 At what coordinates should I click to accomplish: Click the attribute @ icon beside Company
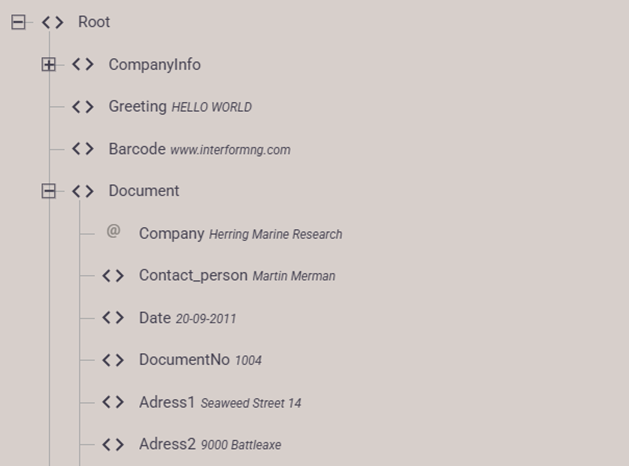point(113,232)
